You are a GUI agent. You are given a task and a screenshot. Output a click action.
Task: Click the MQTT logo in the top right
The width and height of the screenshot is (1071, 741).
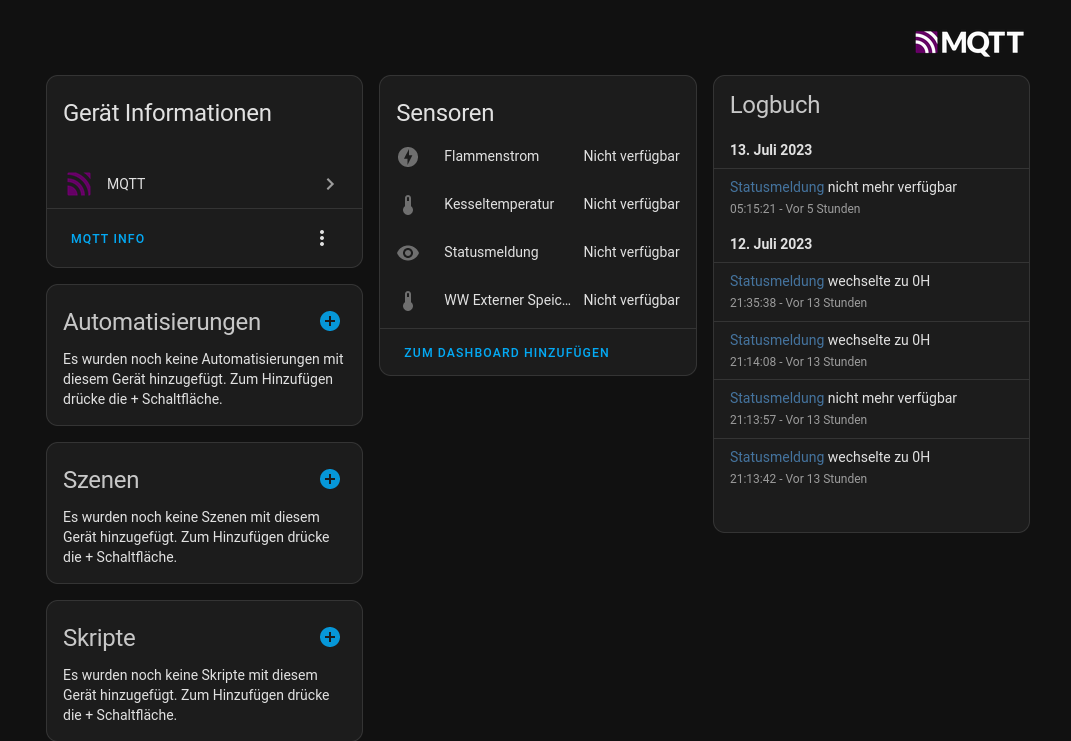pyautogui.click(x=968, y=42)
